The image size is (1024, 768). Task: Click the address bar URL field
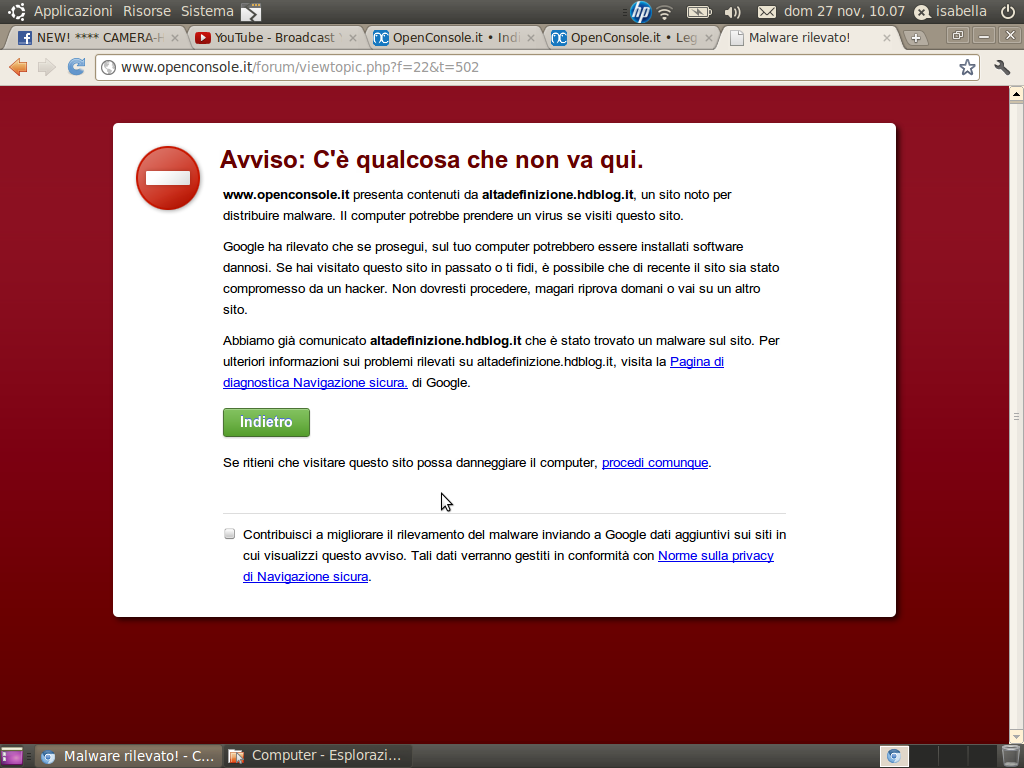tap(536, 67)
